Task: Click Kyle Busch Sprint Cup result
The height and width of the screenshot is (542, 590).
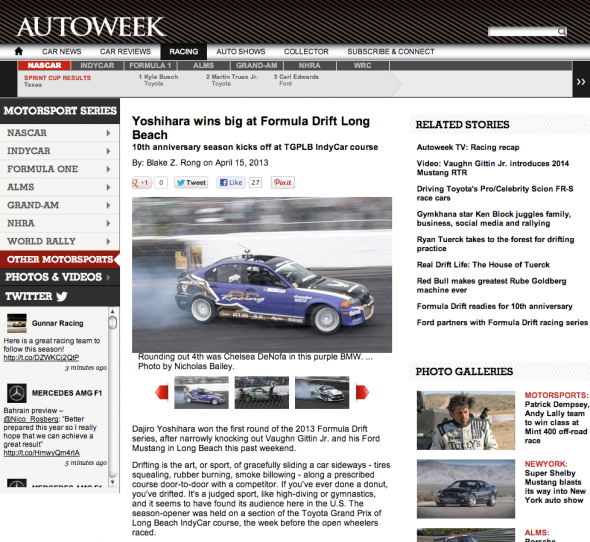Action: tap(158, 80)
